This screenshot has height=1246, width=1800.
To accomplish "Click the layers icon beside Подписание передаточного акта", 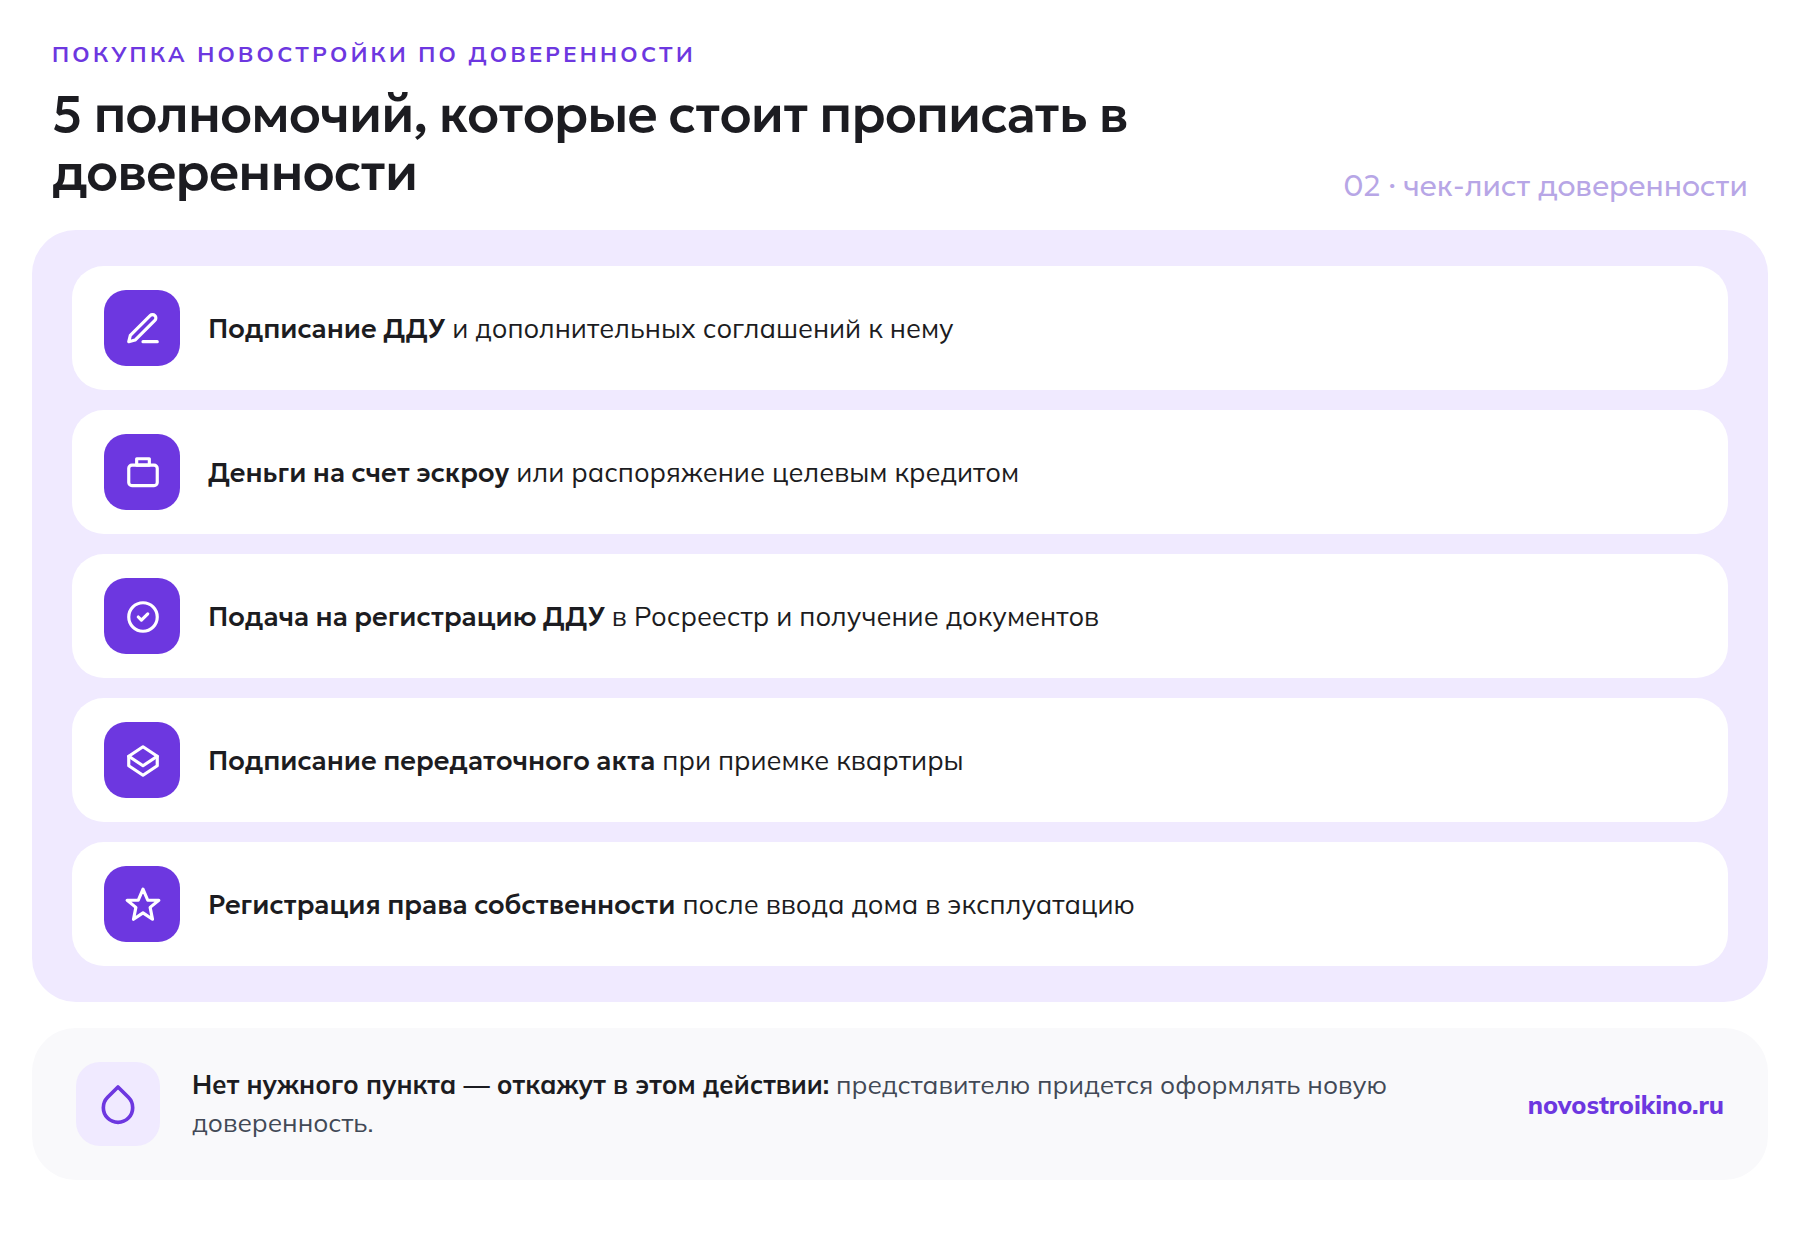I will (x=142, y=760).
